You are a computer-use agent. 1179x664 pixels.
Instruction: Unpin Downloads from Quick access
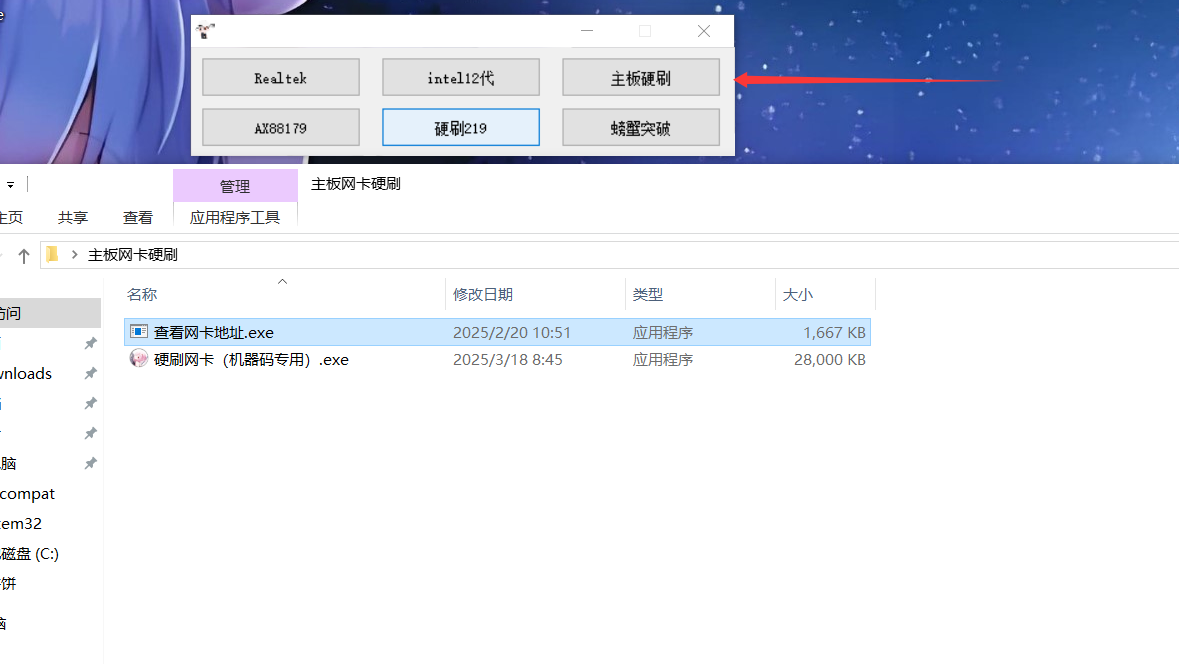89,373
